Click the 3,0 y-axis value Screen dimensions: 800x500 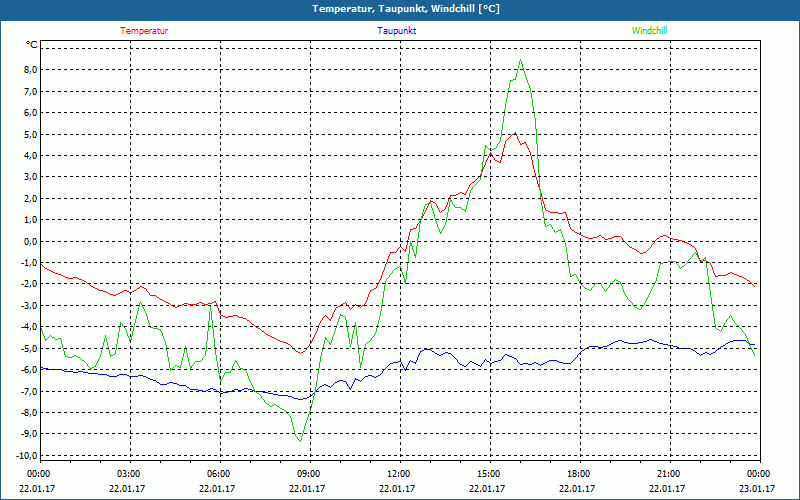click(x=30, y=177)
